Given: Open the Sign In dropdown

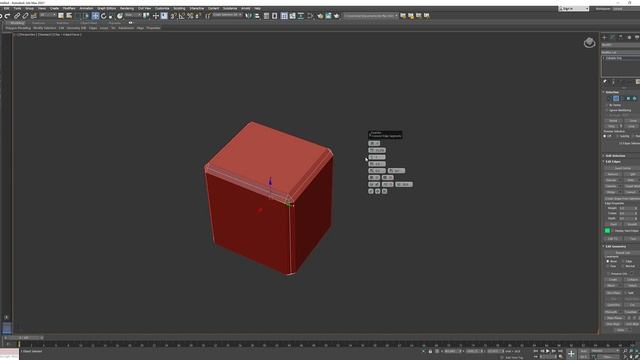Looking at the screenshot, I should tap(573, 9).
